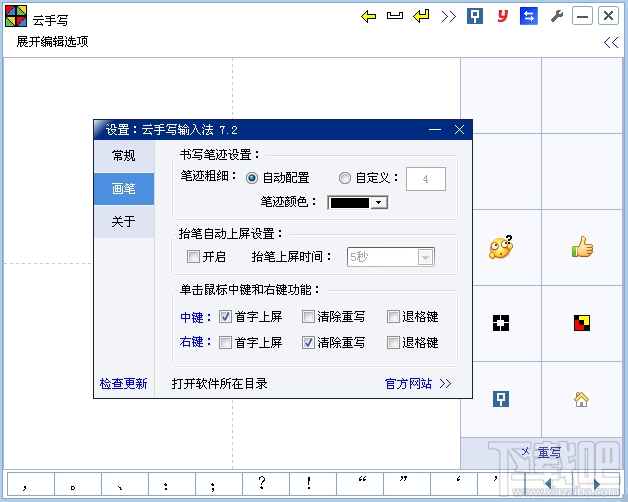
Task: Click the 云手写 colorful app logo
Action: coord(16,16)
